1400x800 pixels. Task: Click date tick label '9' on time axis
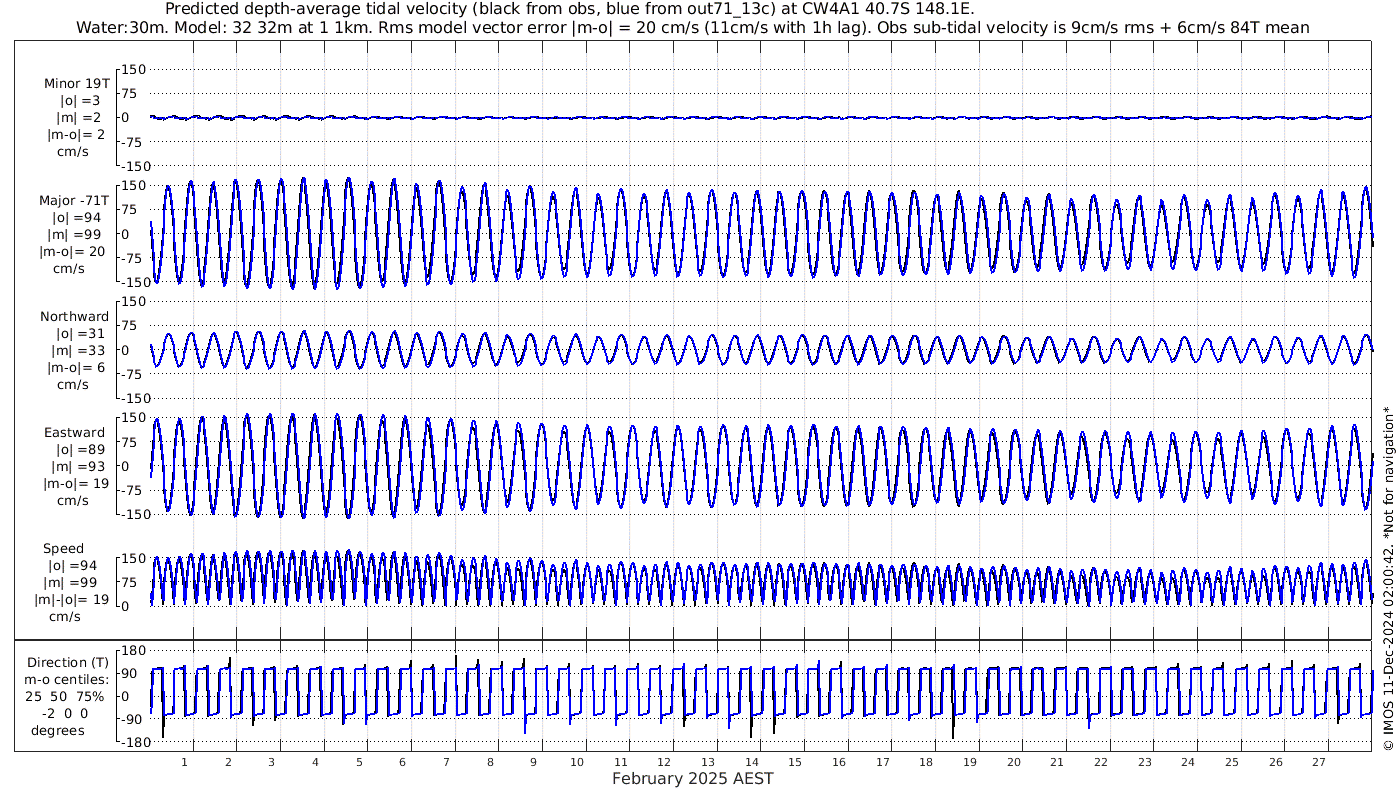[x=533, y=762]
